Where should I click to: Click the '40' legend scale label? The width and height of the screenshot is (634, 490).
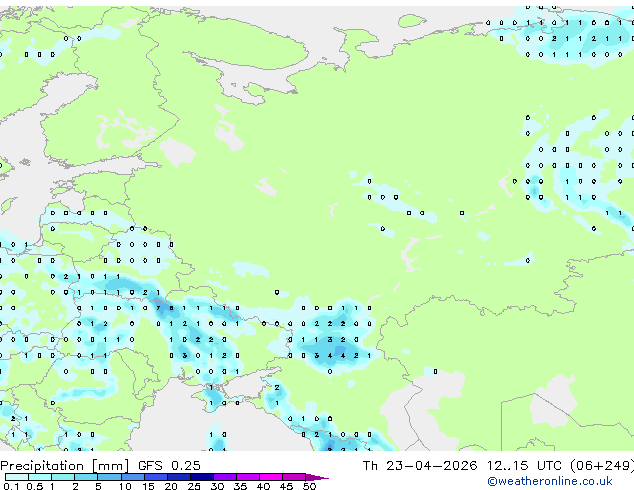(263, 486)
